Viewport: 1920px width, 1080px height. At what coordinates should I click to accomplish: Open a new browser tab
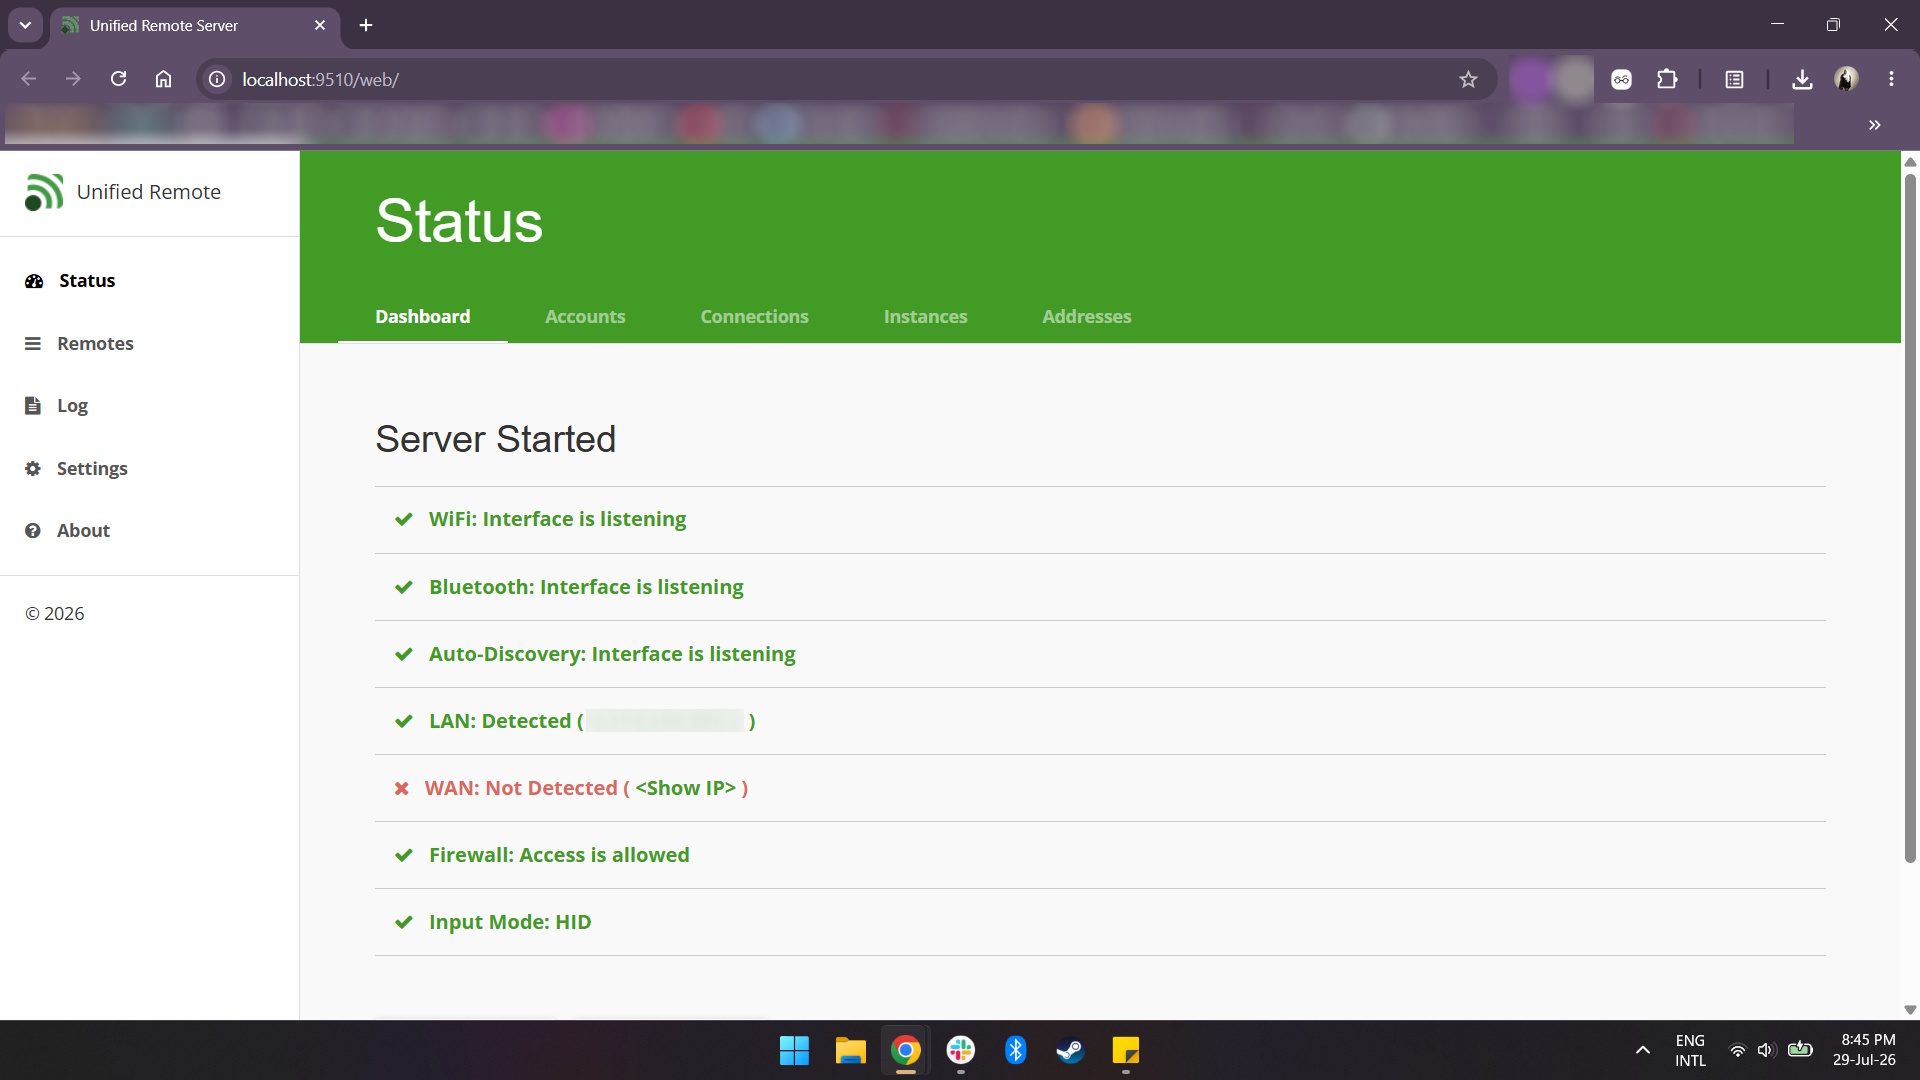[x=366, y=25]
